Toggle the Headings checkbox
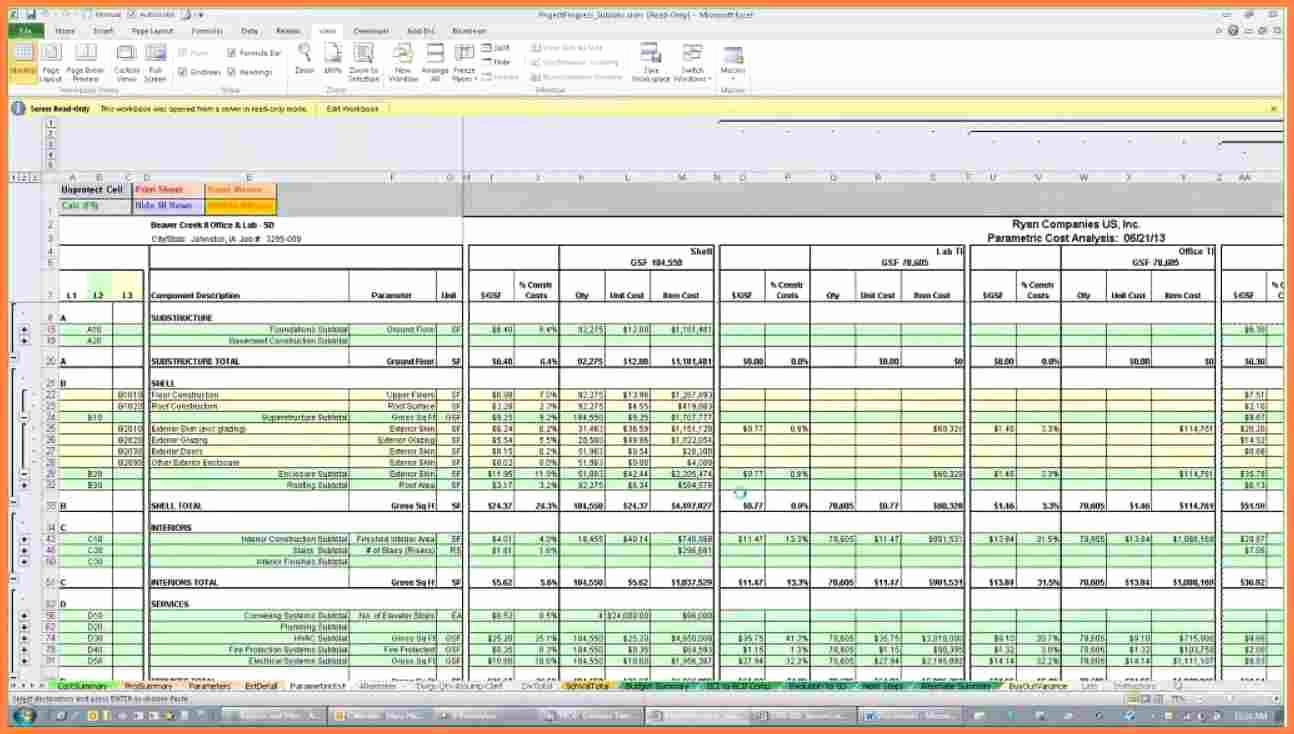Image resolution: width=1294 pixels, height=734 pixels. click(x=232, y=72)
